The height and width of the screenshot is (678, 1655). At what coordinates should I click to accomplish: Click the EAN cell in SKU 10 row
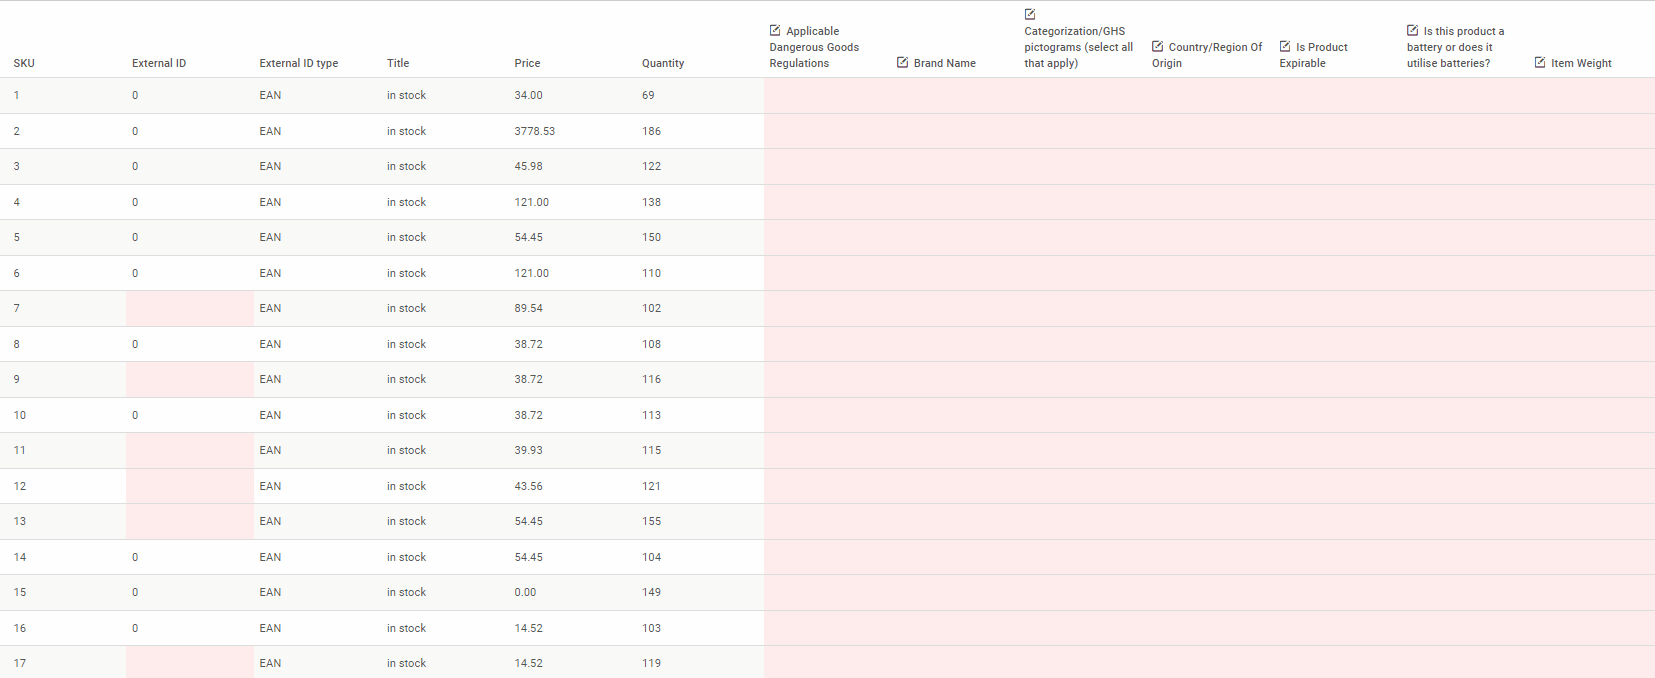point(270,415)
